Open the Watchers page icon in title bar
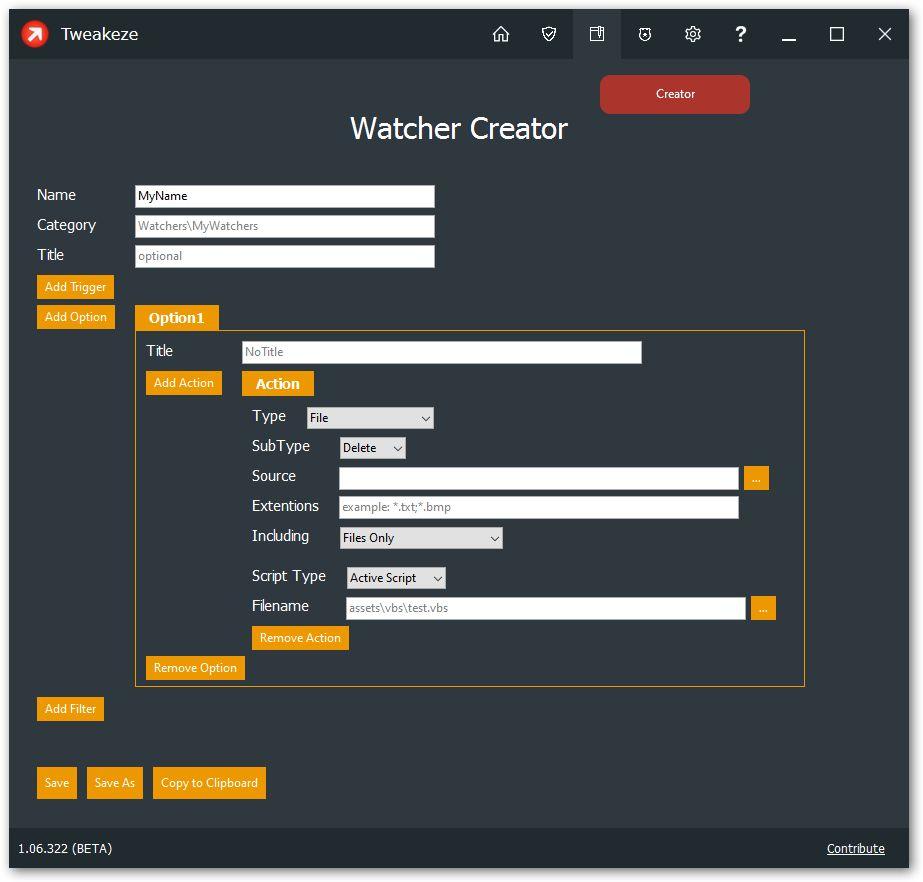The width and height of the screenshot is (923, 882). 597,34
